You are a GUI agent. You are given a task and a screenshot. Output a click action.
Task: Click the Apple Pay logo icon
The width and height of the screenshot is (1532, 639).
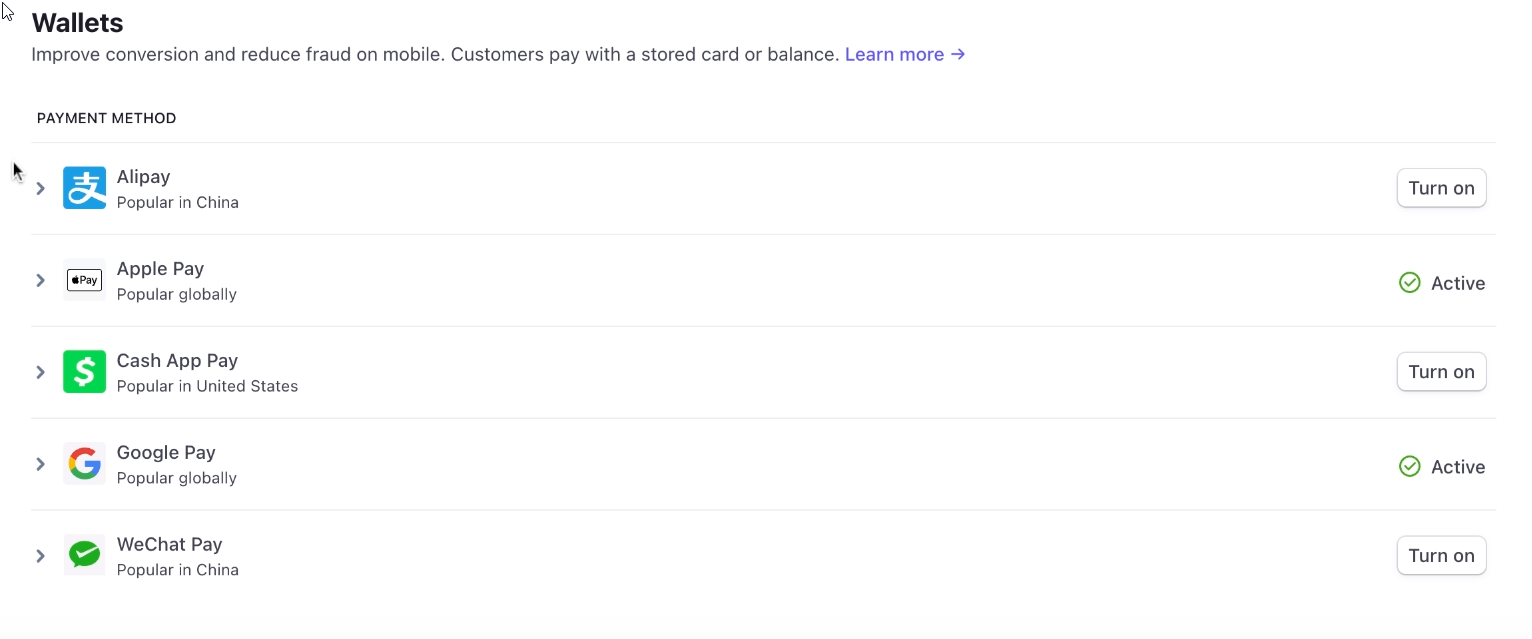coord(84,280)
